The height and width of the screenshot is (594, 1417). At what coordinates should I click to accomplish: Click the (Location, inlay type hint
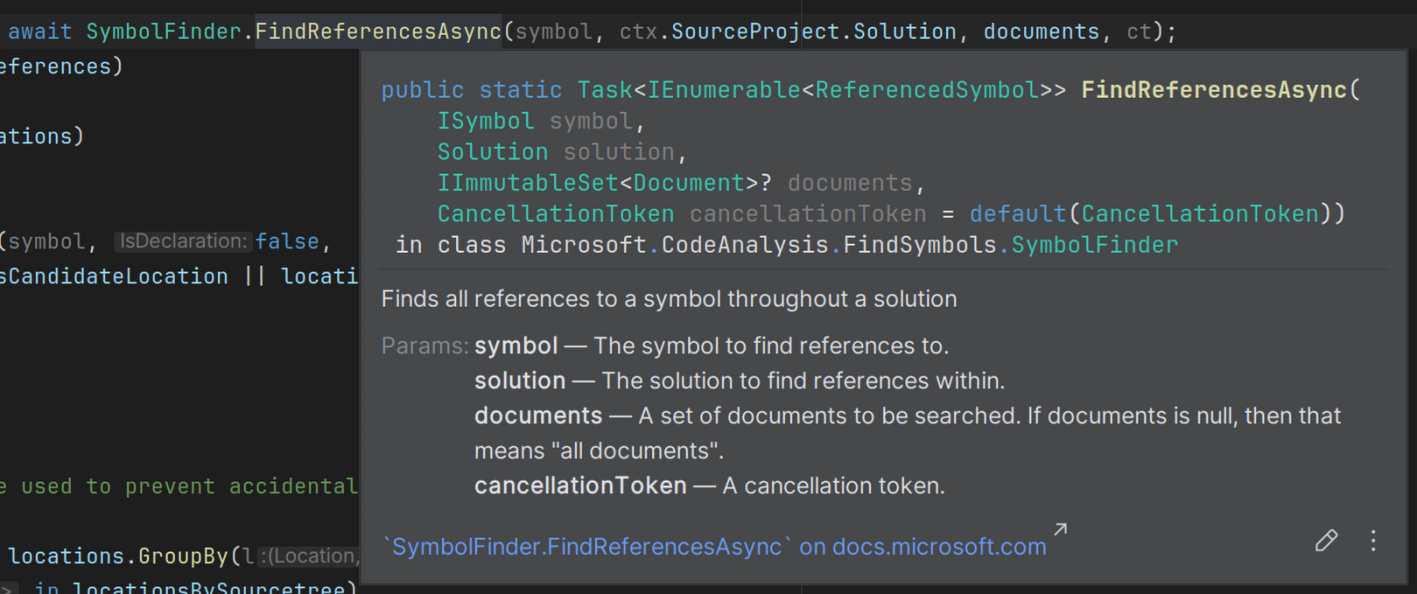(x=307, y=556)
